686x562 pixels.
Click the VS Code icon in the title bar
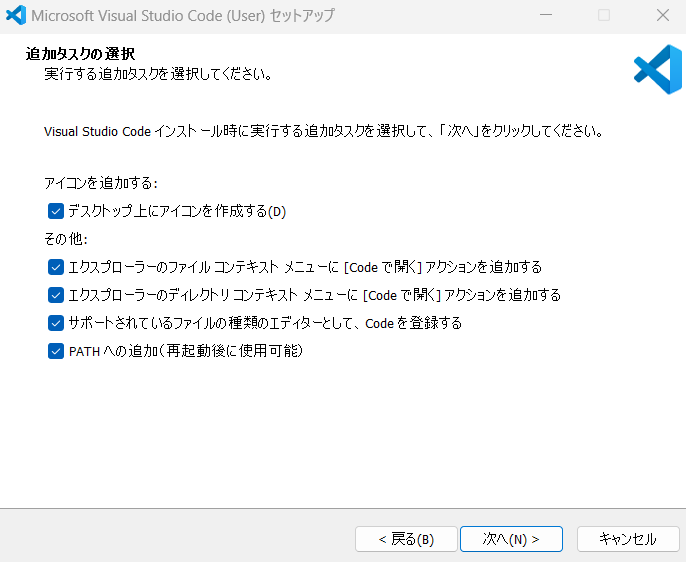click(16, 15)
